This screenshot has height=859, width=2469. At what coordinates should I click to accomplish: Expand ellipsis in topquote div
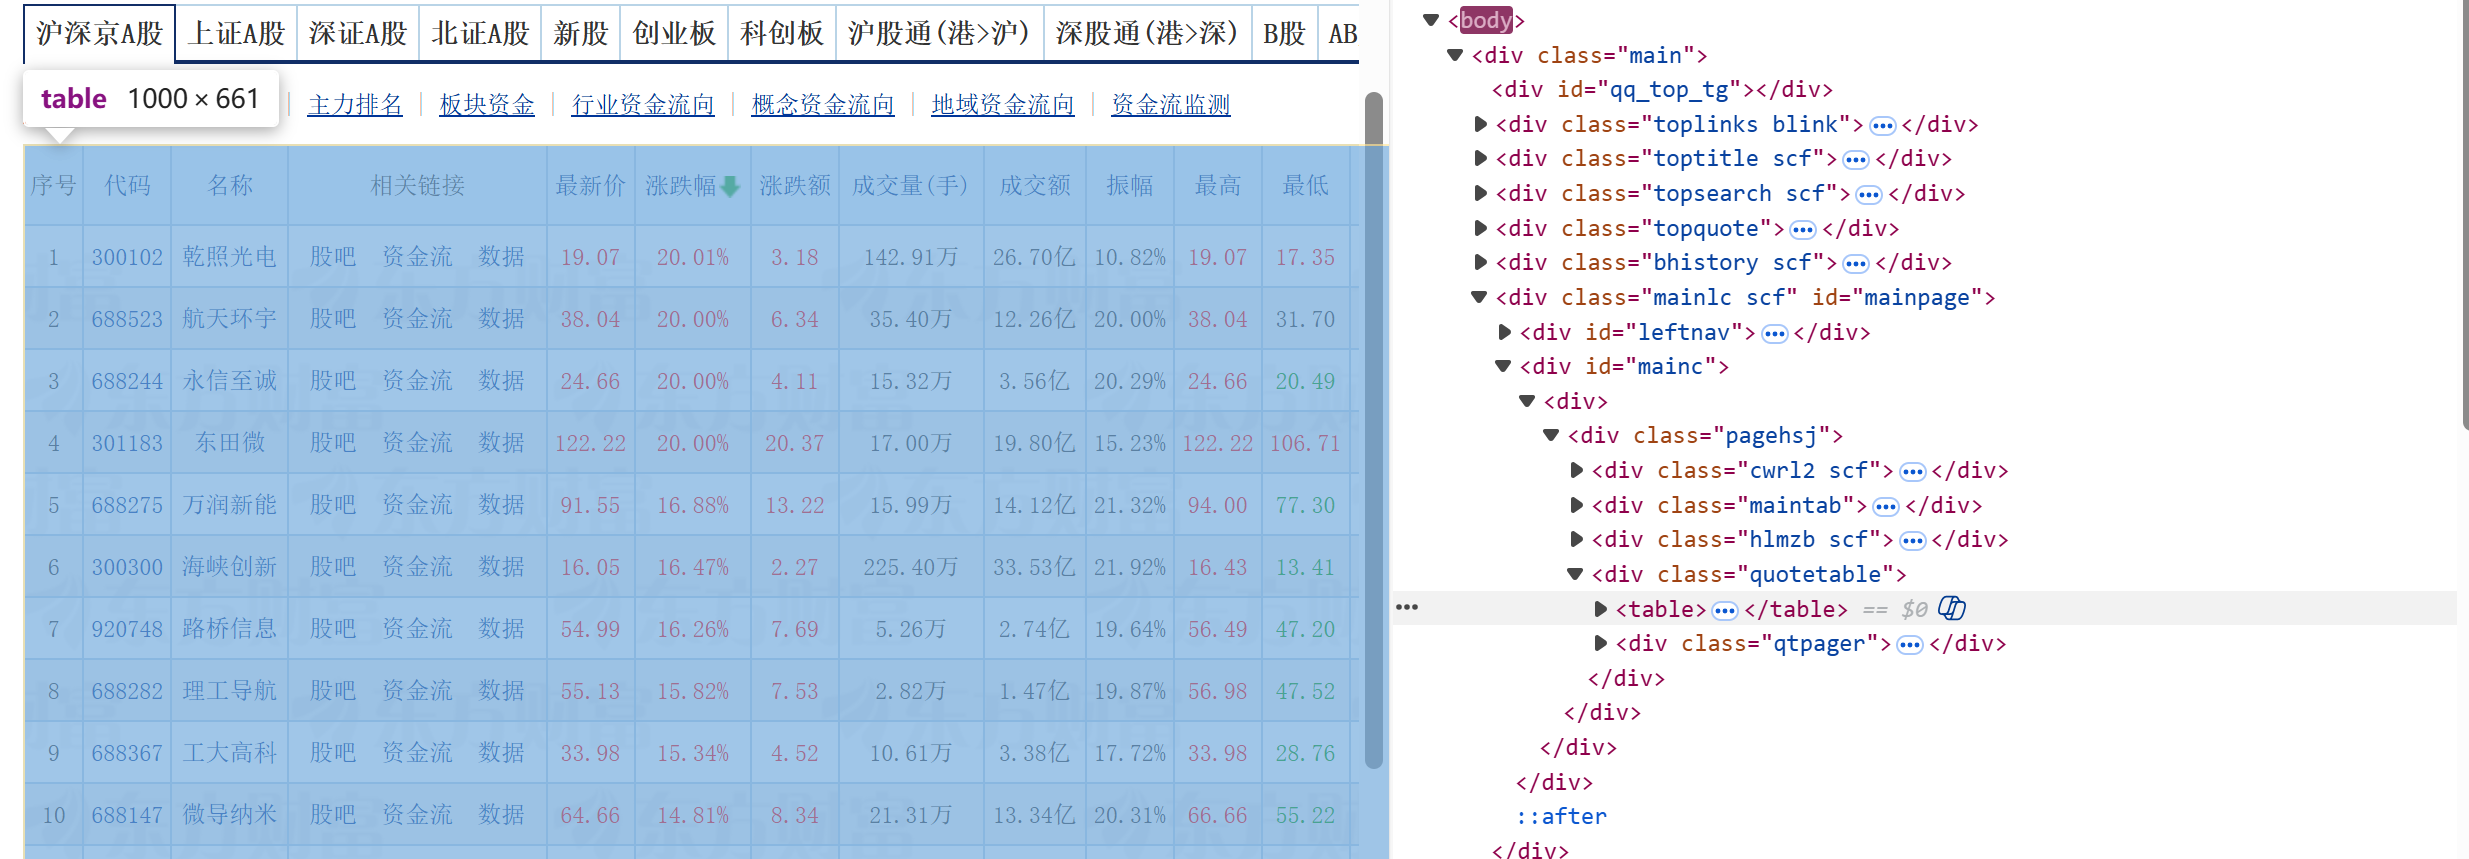coord(1803,230)
